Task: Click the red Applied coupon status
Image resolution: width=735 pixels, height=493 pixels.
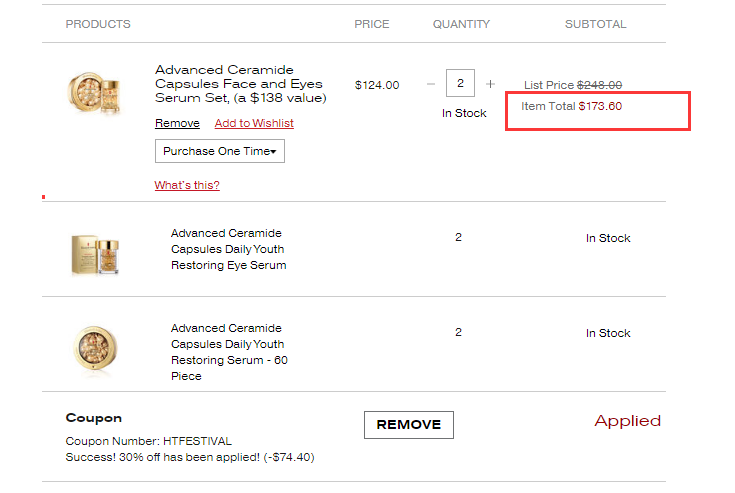Action: click(x=628, y=421)
